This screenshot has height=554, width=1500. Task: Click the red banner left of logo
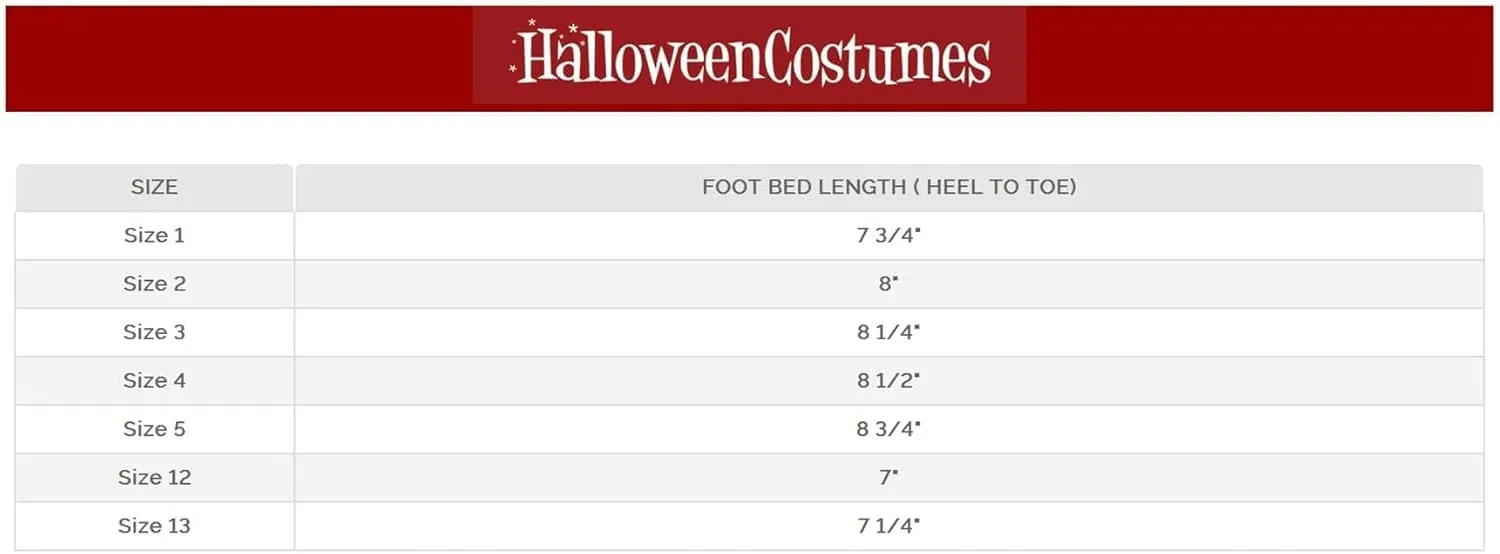[240, 58]
